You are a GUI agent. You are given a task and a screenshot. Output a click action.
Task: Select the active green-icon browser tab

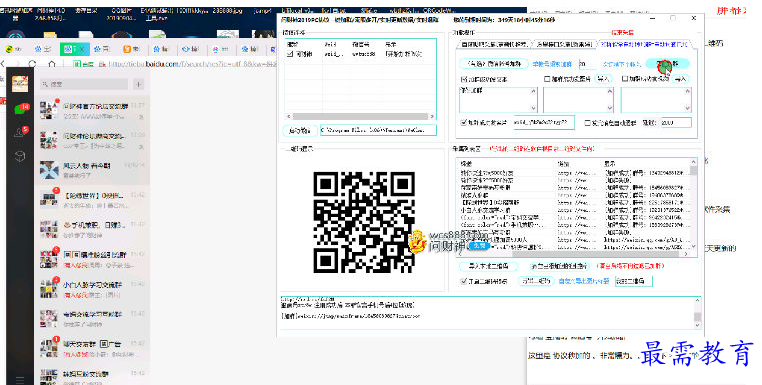coord(74,49)
